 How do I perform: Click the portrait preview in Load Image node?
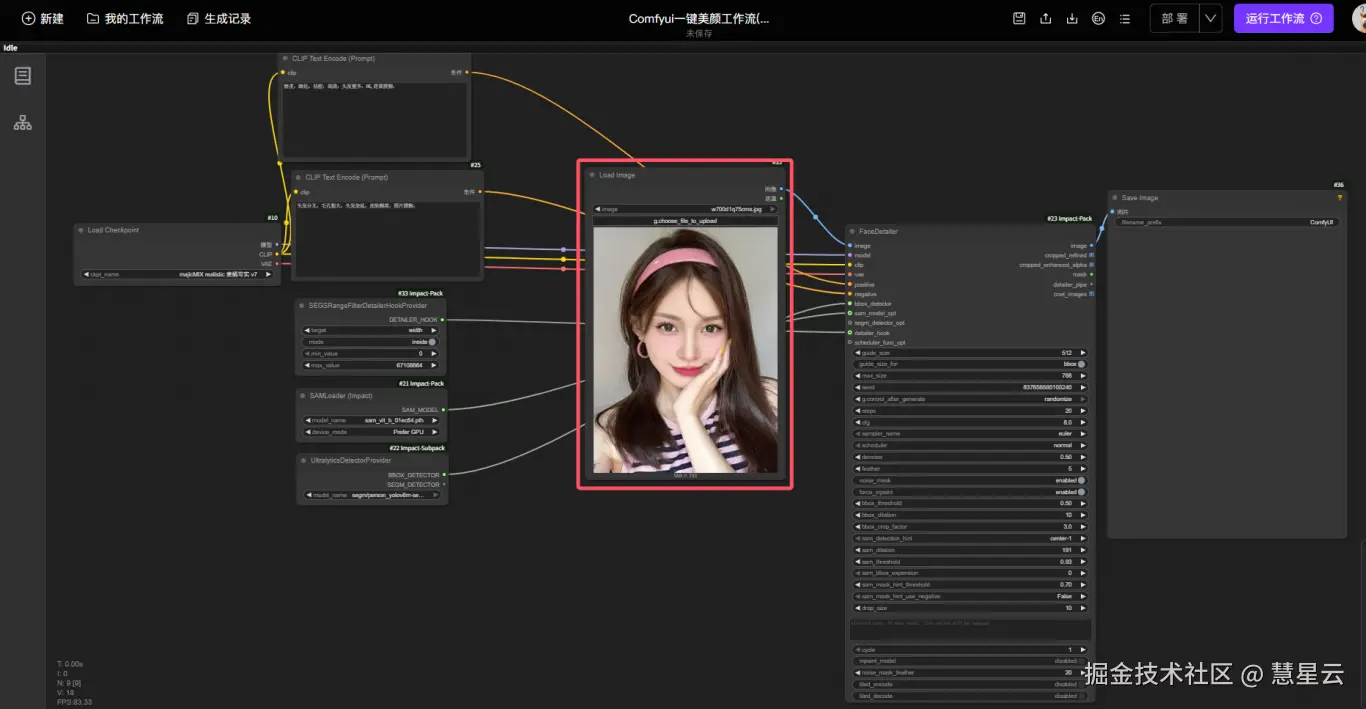tap(685, 350)
